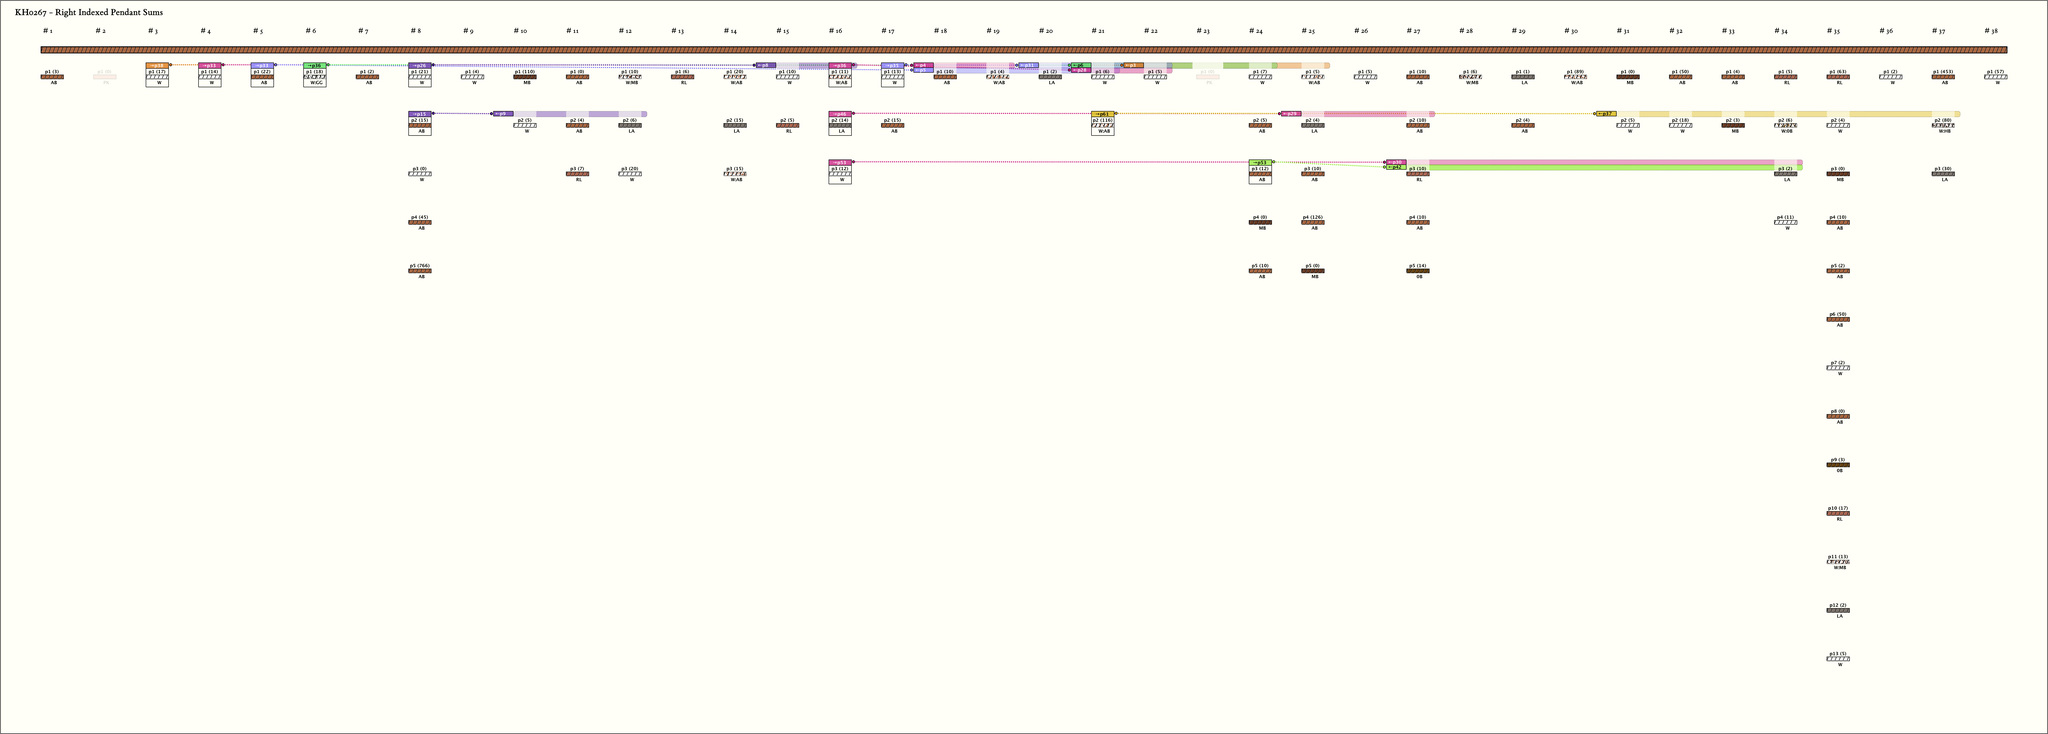
Task: Select pendant p1 (110) in cluster 10
Action: tap(525, 77)
